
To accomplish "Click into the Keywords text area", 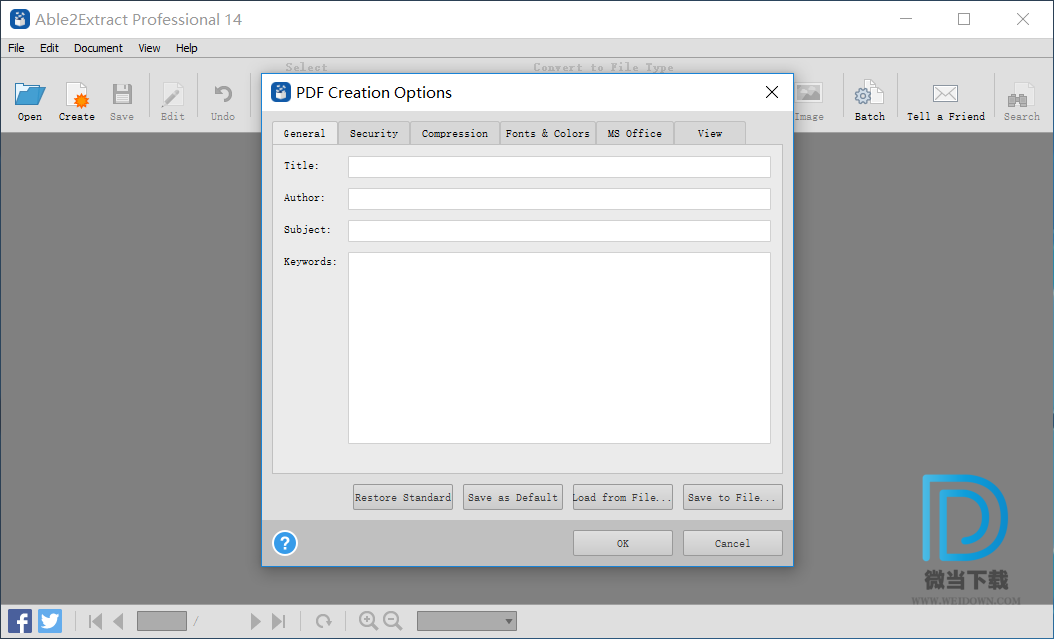I will click(x=559, y=348).
